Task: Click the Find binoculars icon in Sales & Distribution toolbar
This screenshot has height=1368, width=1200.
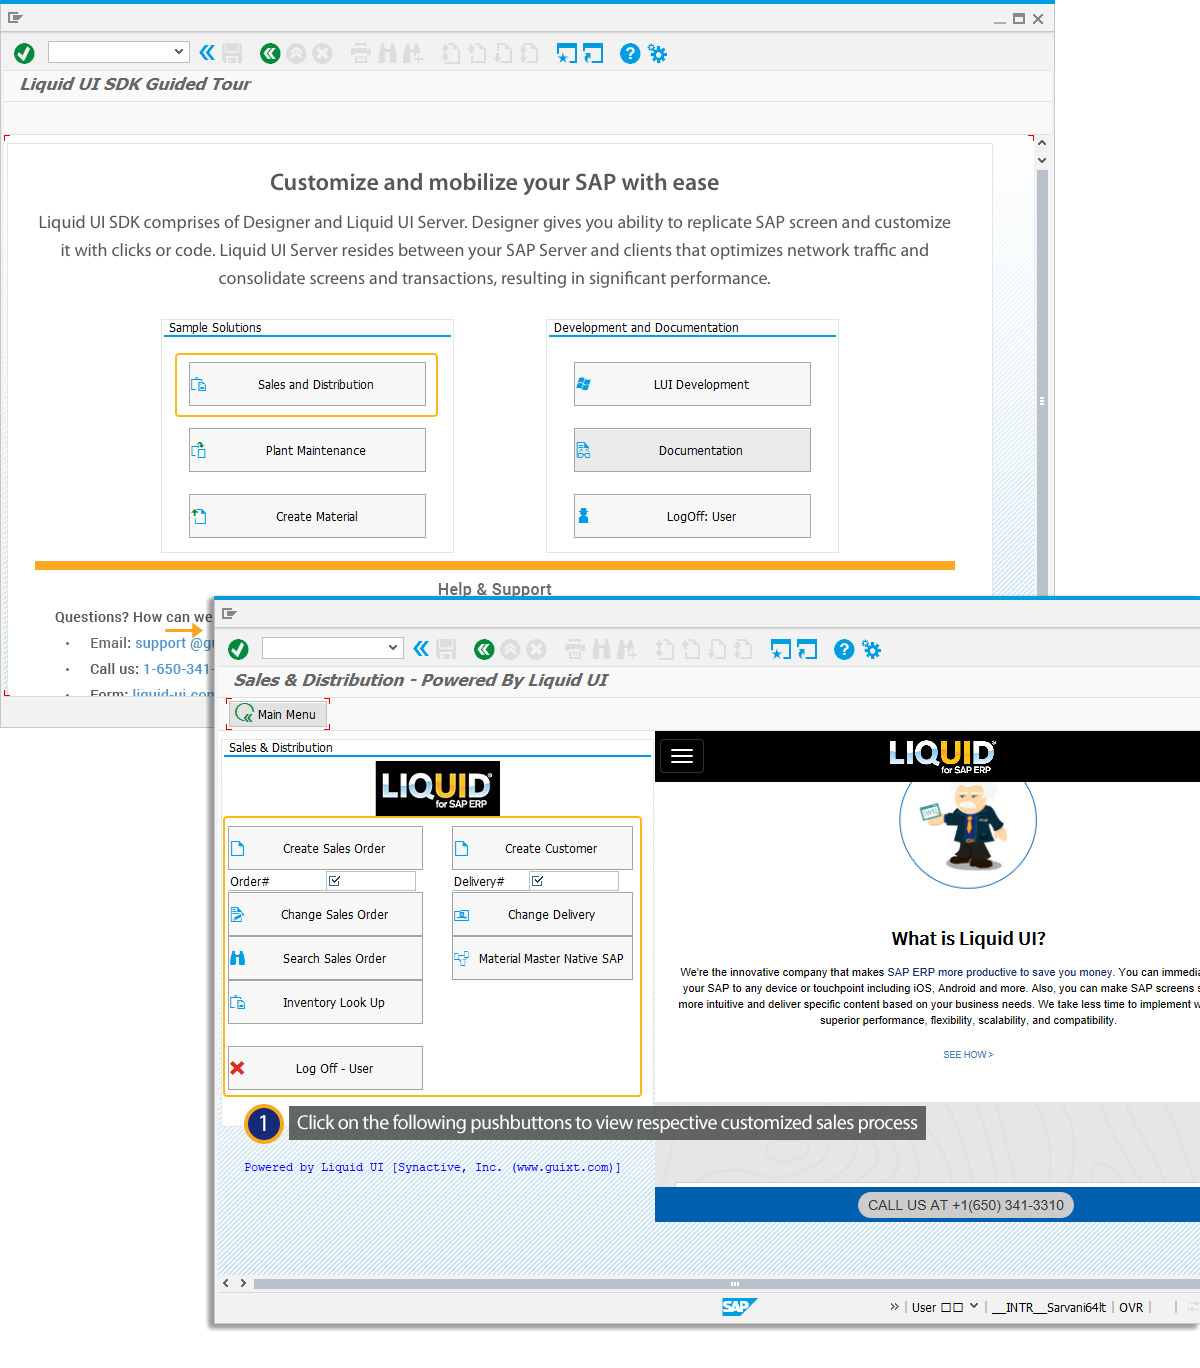Action: coord(601,649)
